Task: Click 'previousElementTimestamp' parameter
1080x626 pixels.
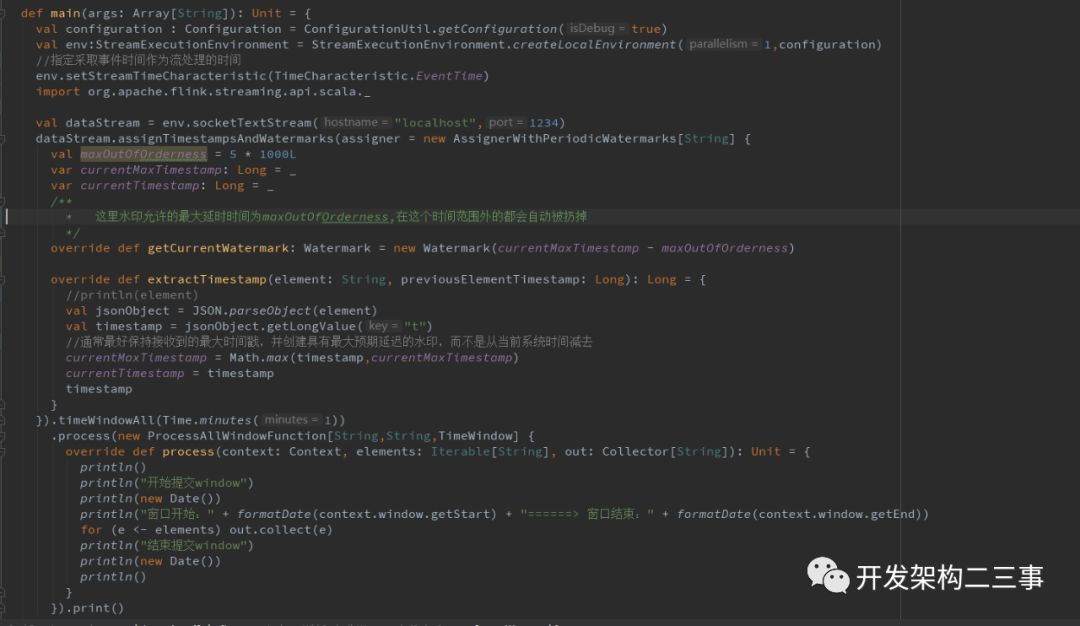Action: 490,280
